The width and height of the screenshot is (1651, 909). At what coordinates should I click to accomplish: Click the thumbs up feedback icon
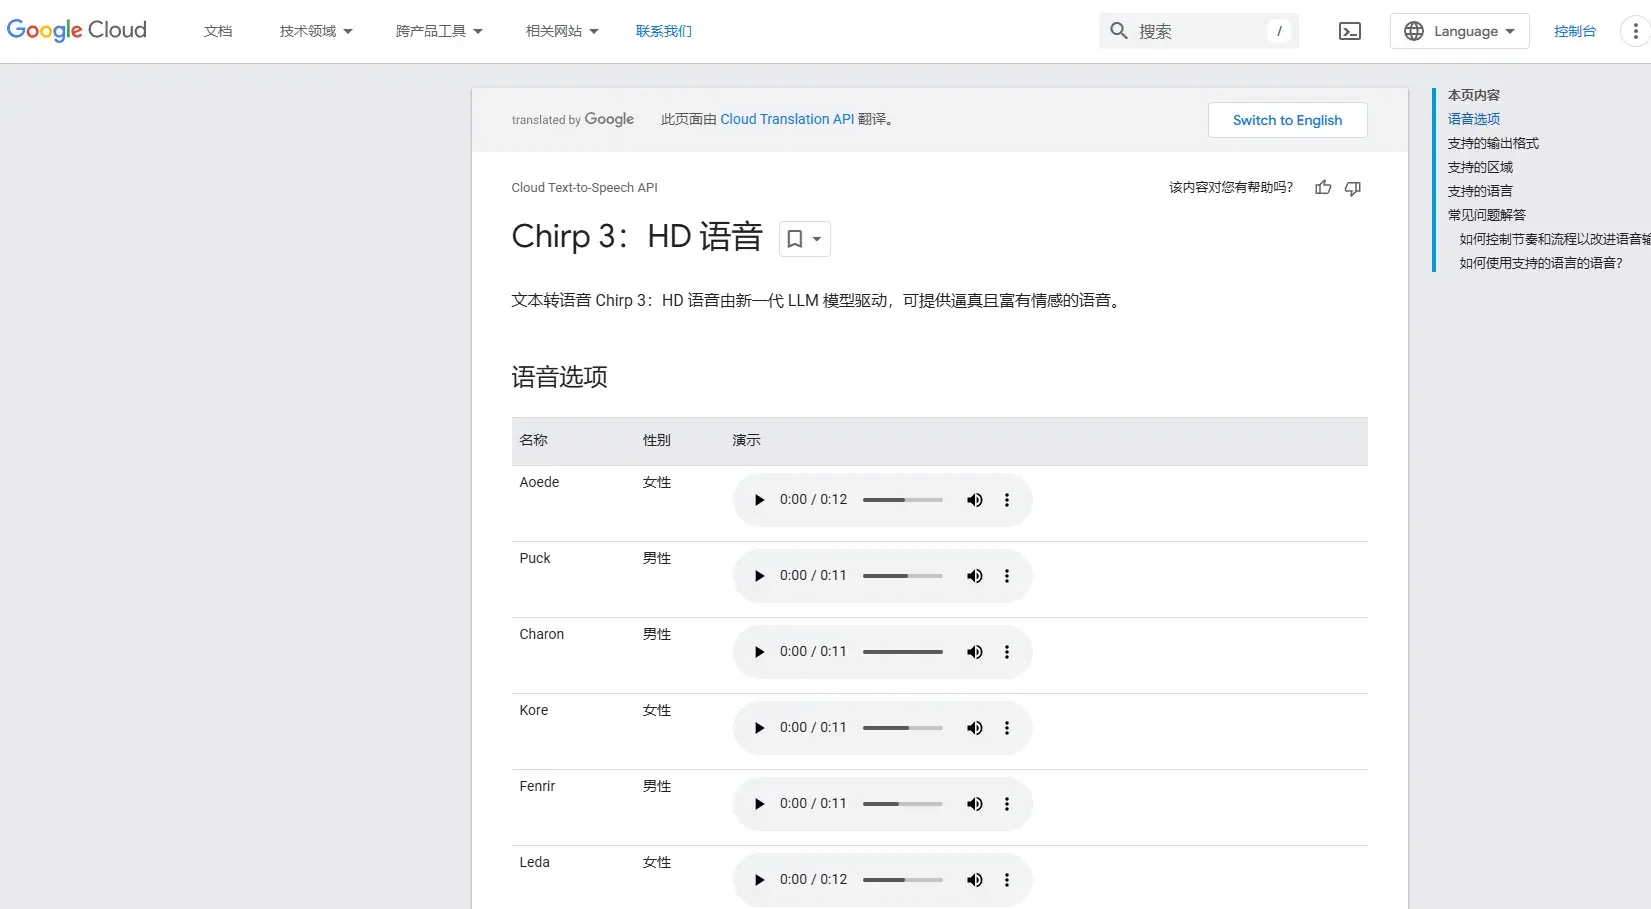1323,188
